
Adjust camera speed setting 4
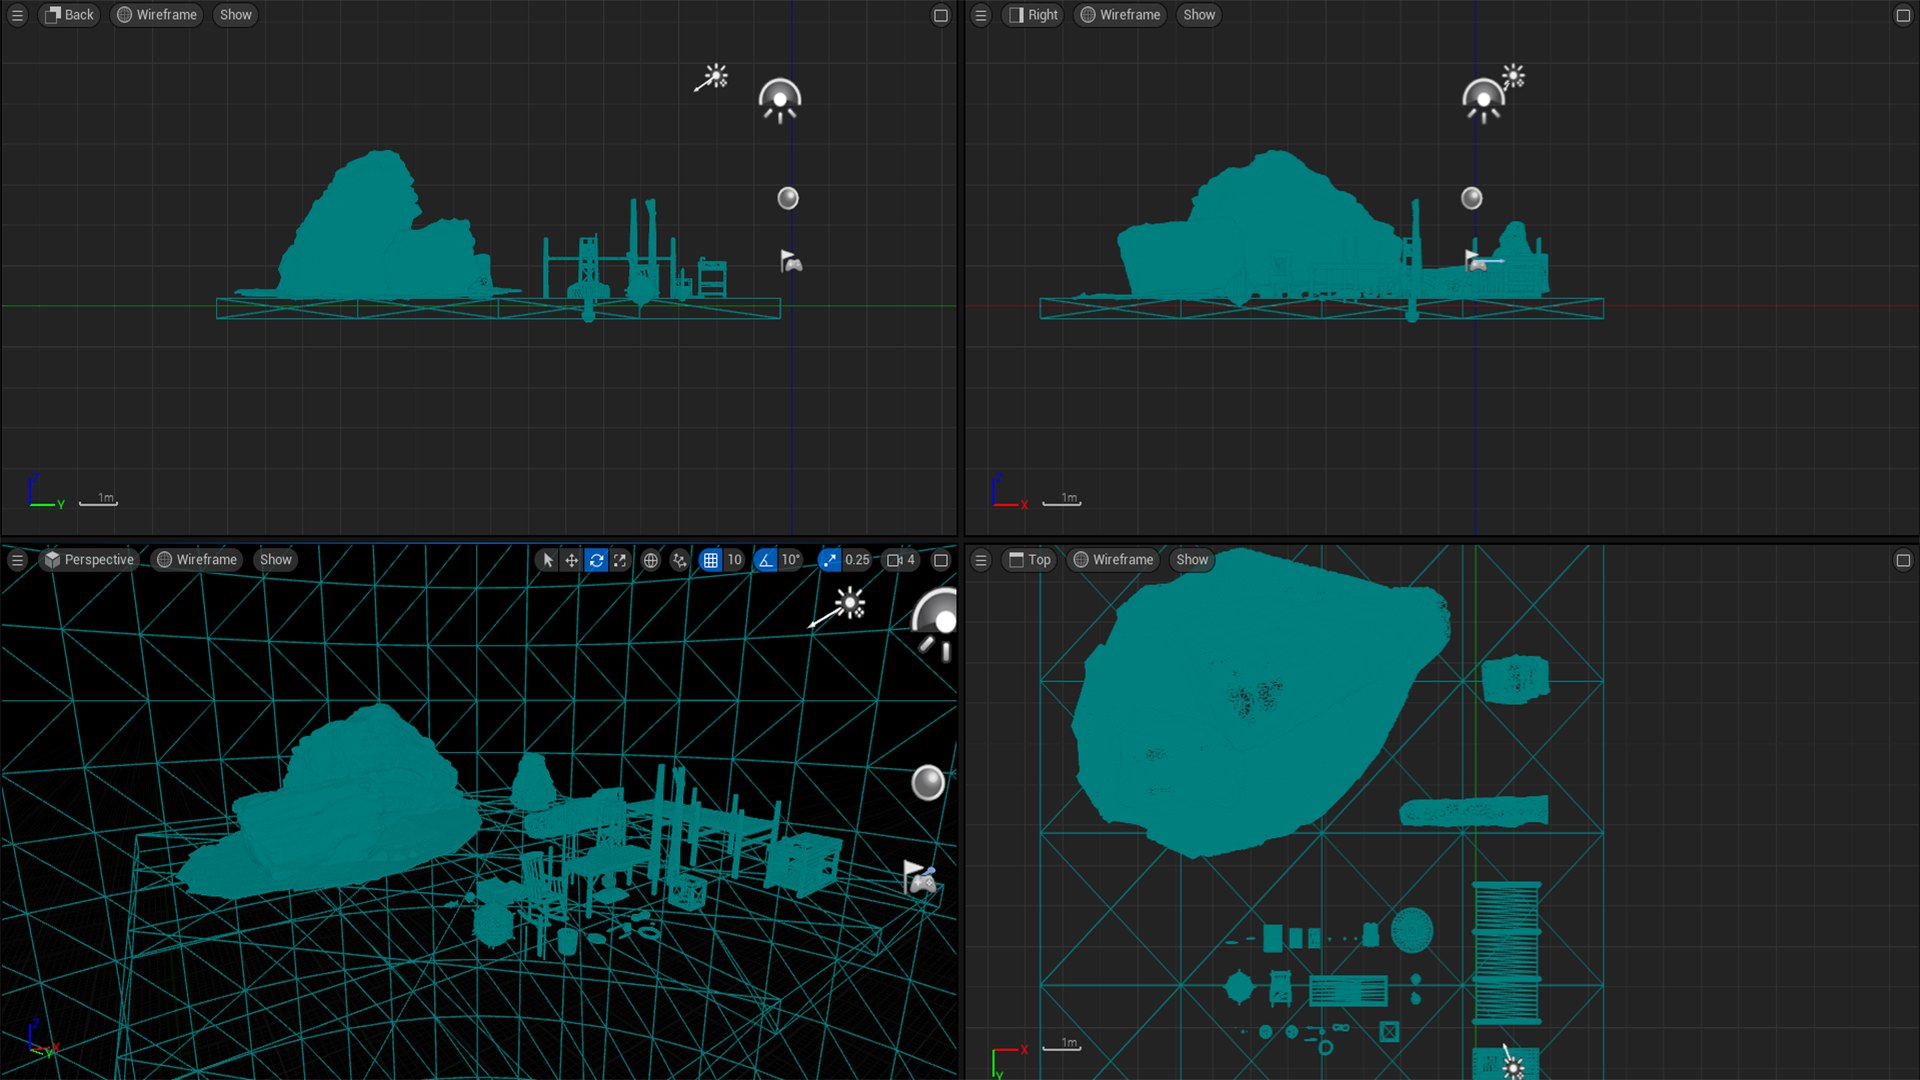pyautogui.click(x=901, y=560)
